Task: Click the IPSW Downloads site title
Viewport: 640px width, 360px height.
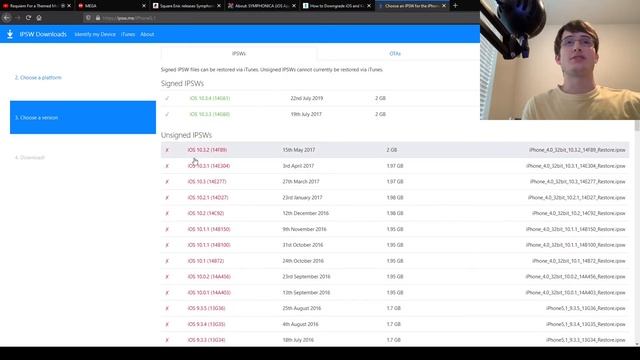Action: [43, 34]
